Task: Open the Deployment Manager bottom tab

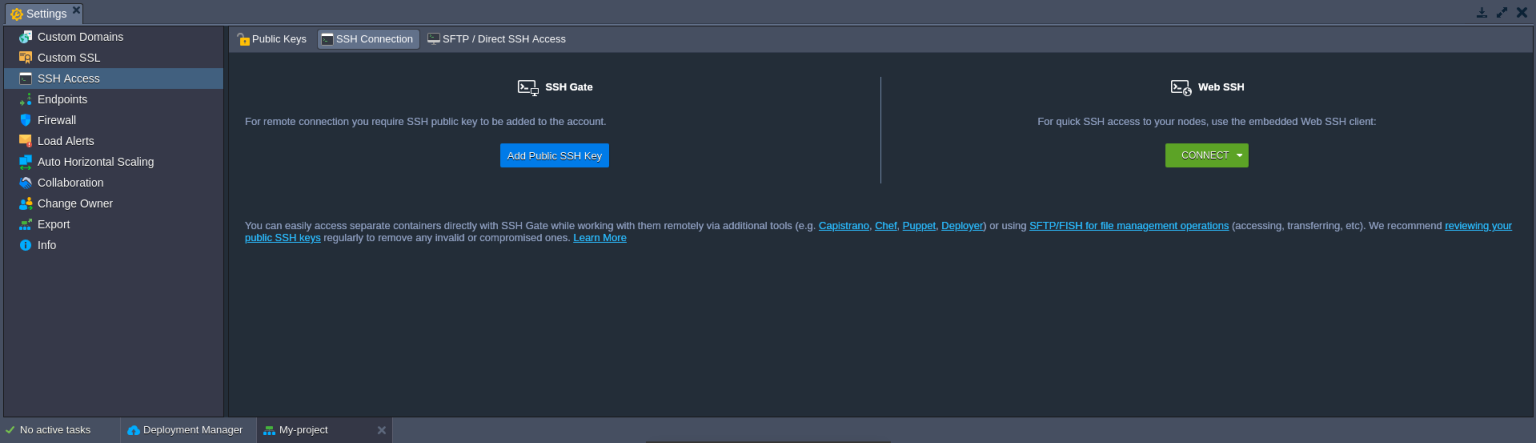Action: 186,430
